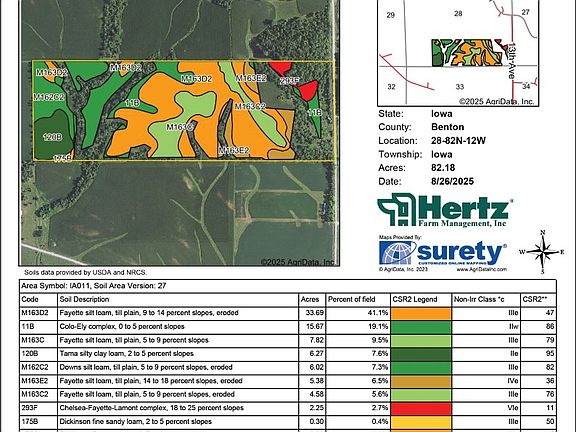Click the M162C2 label on the soil map
Screen dimensions: 576x432
pos(48,97)
